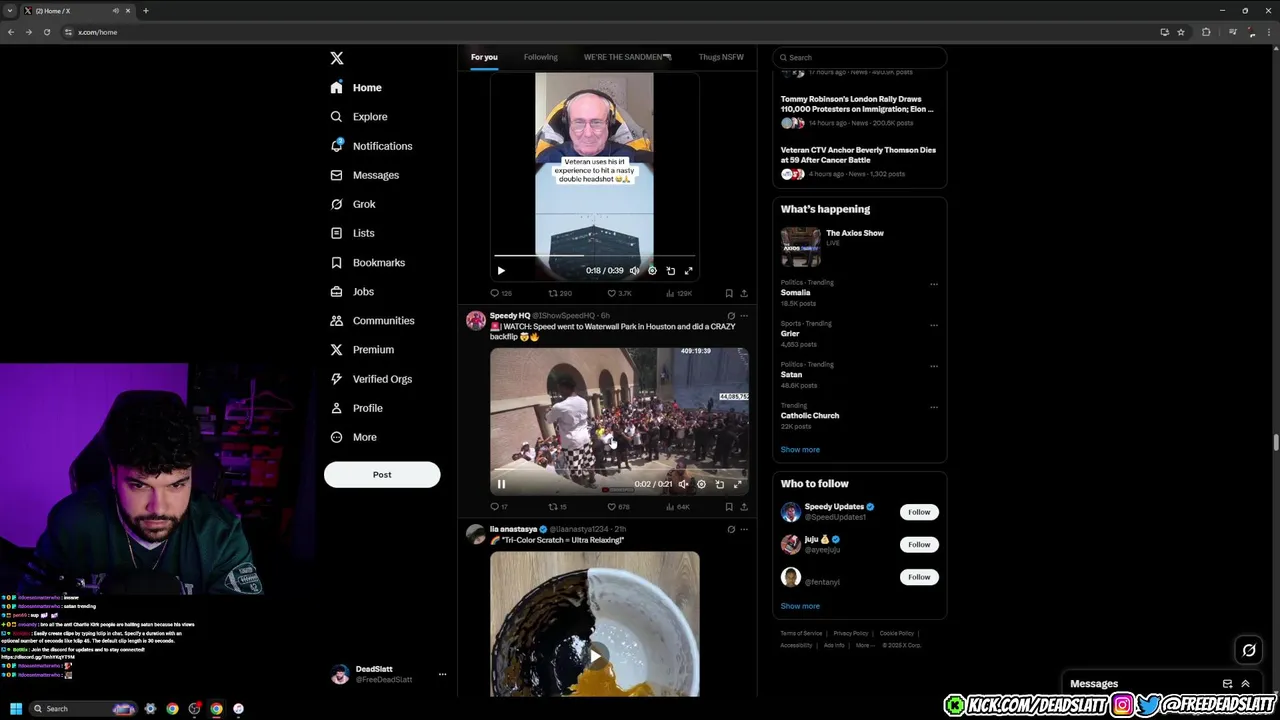Image resolution: width=1280 pixels, height=720 pixels.
Task: Open settings on the Speedy HQ video
Action: (701, 484)
